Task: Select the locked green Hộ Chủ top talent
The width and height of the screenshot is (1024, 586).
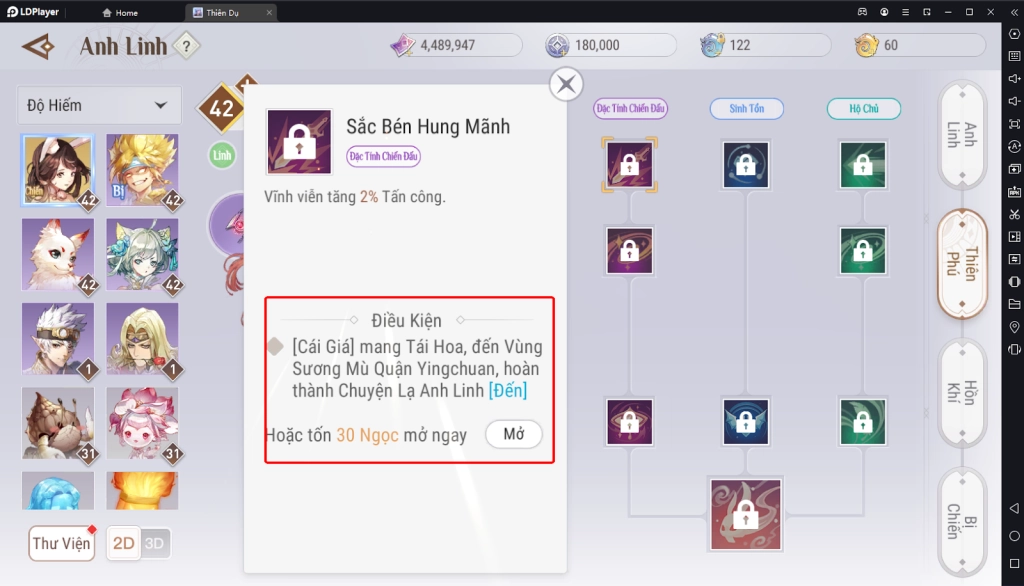Action: [x=863, y=165]
